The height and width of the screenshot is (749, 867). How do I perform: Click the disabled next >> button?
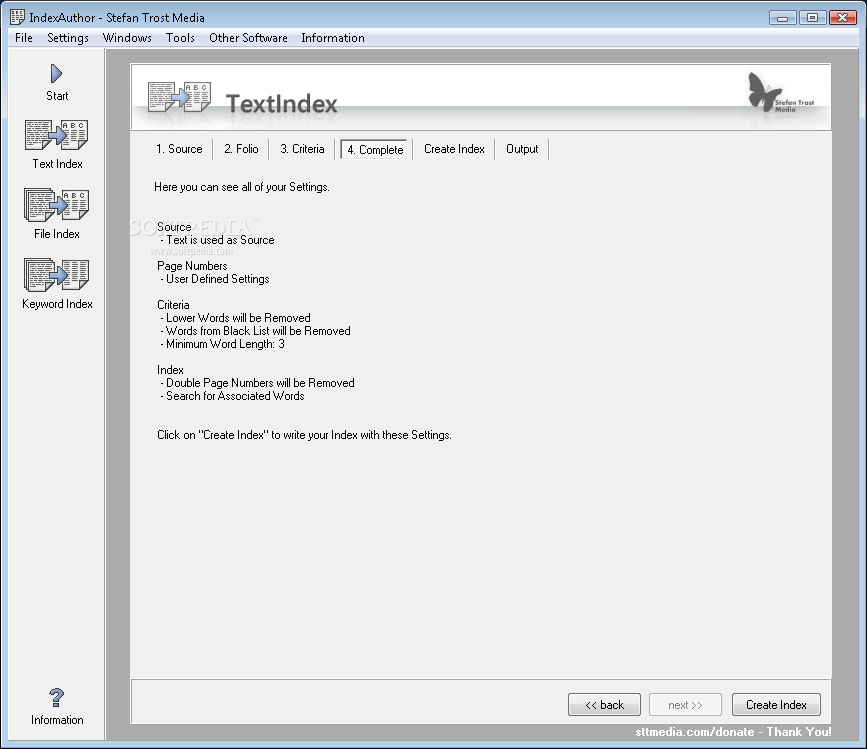pyautogui.click(x=685, y=705)
